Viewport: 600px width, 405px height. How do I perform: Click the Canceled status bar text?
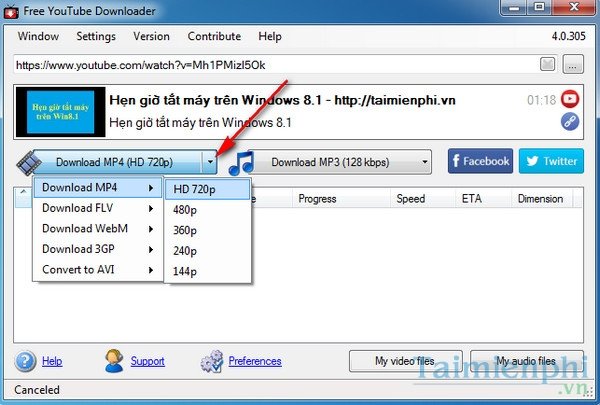(x=37, y=390)
